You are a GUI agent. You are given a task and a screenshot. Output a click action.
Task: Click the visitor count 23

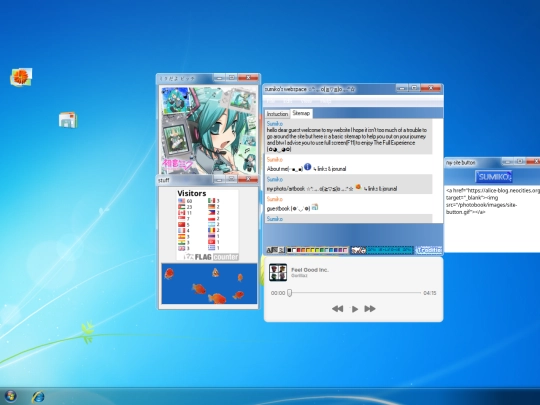(189, 207)
